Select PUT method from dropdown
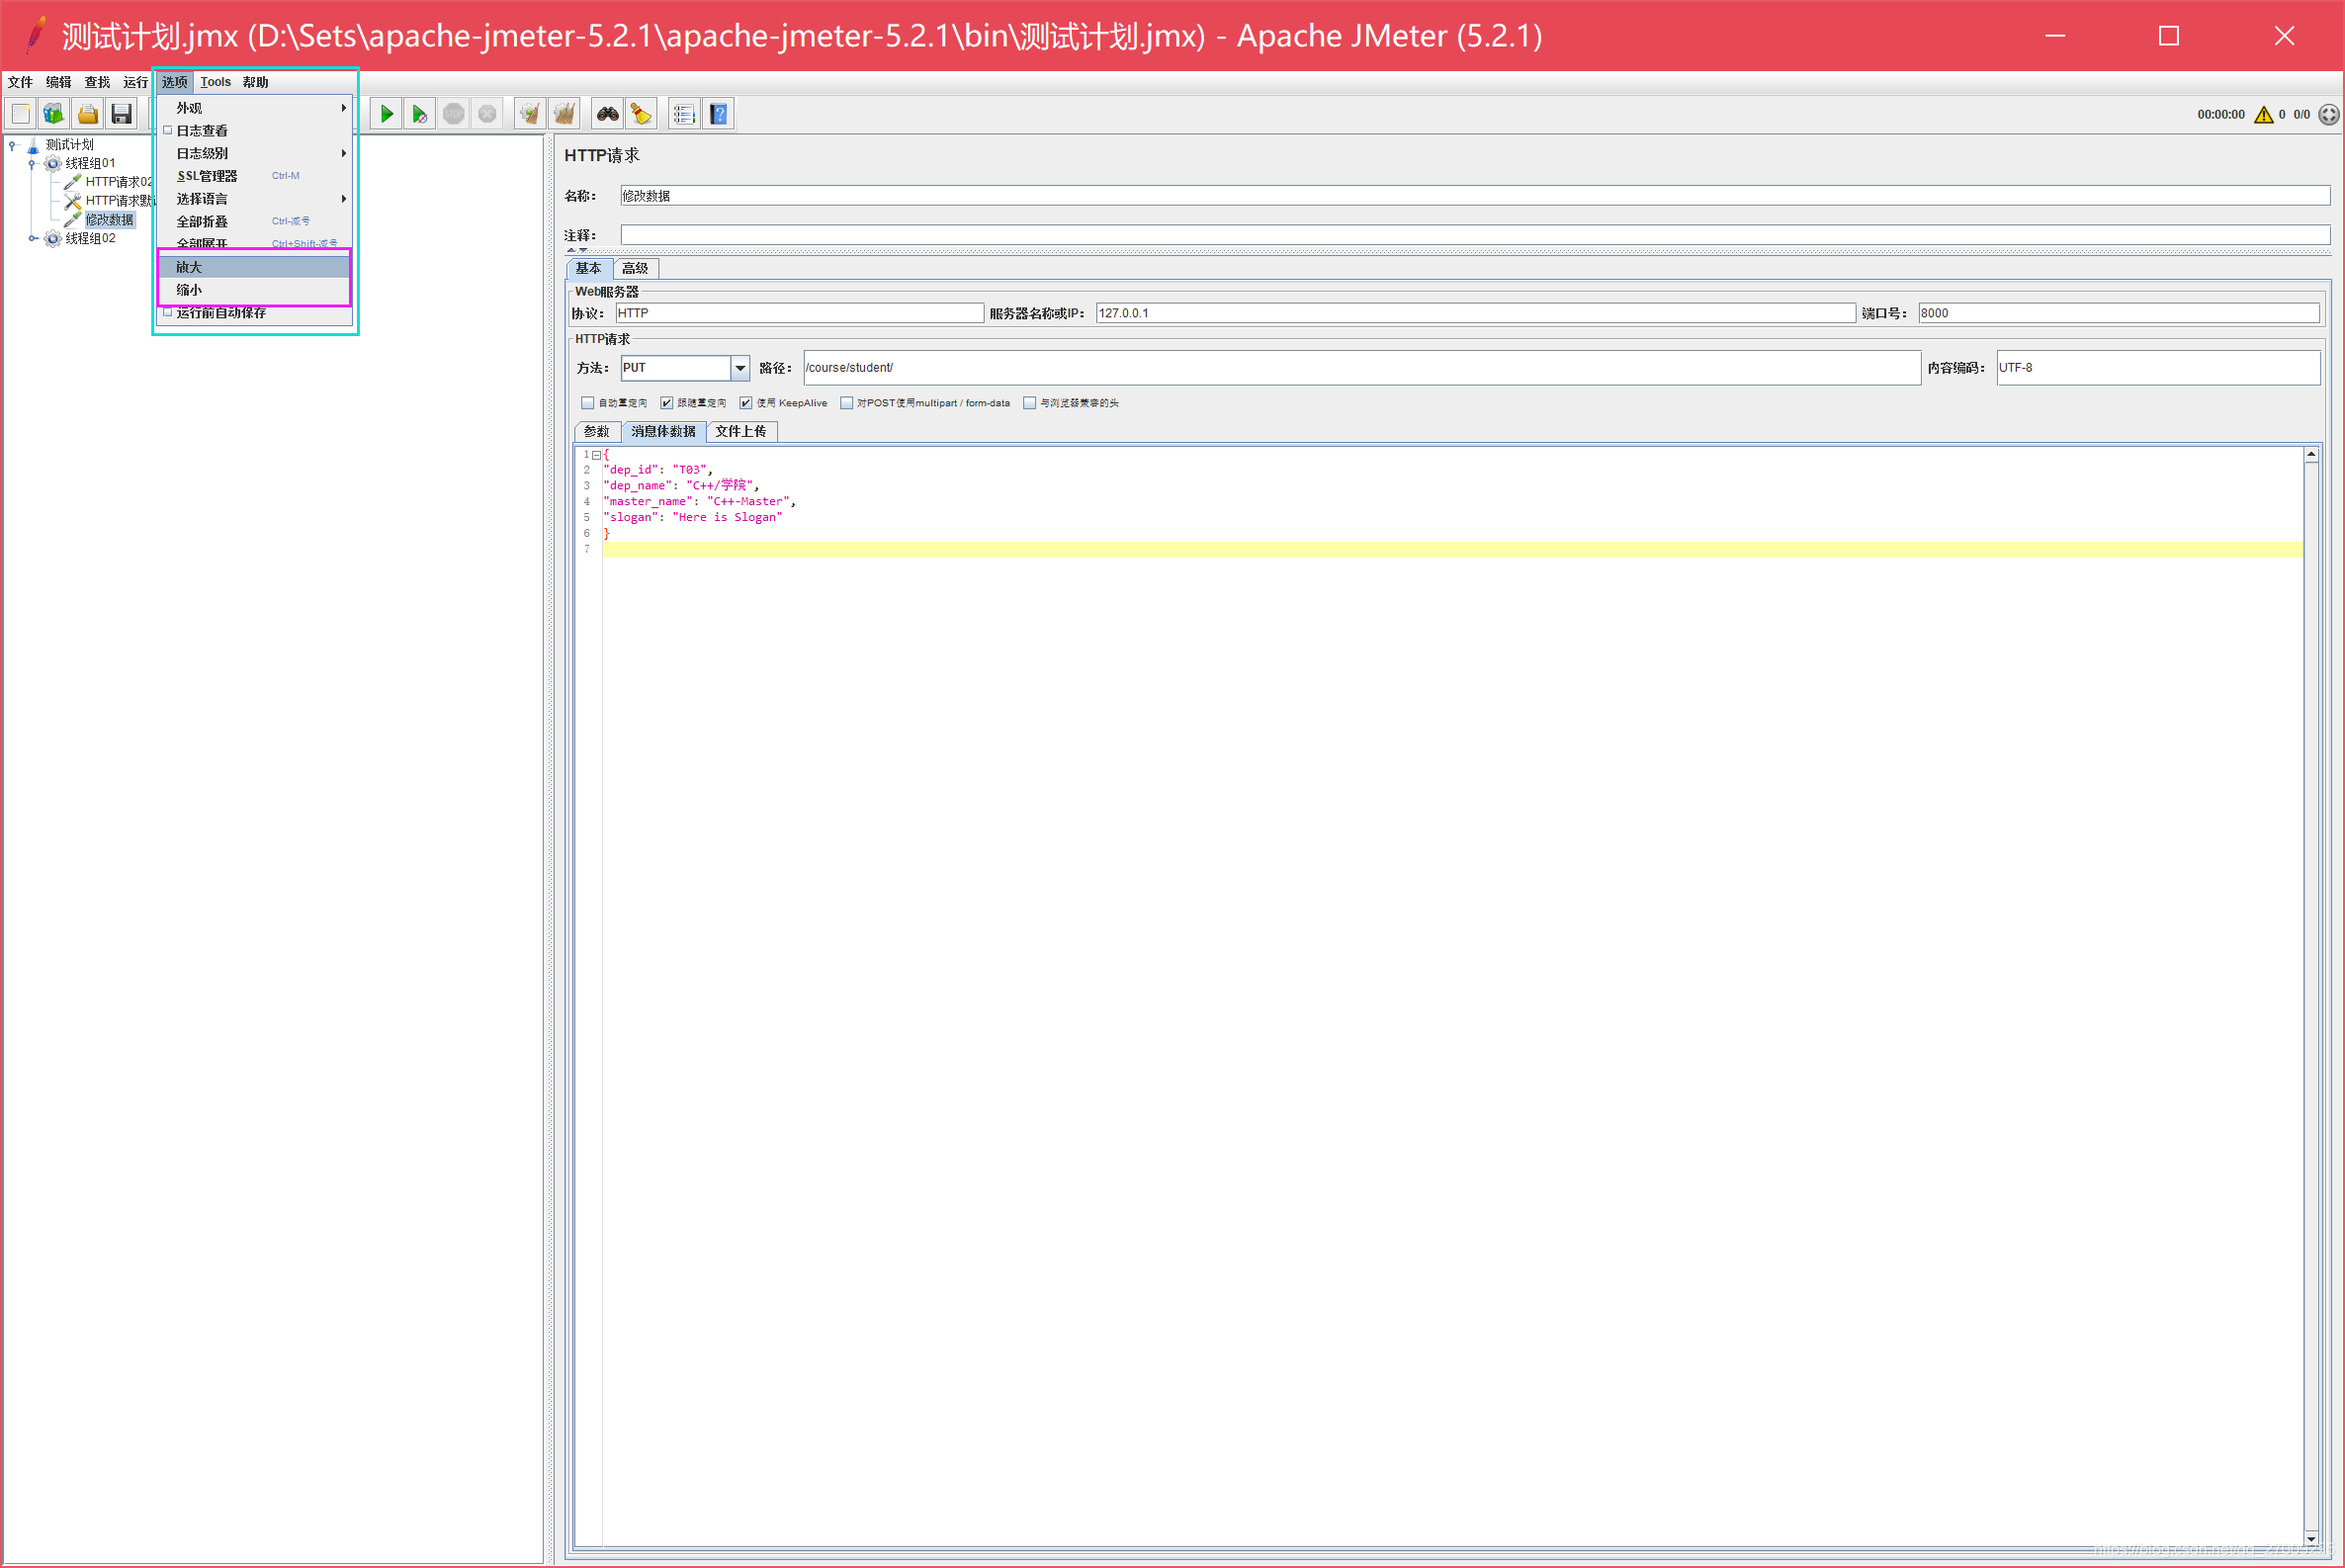 click(x=682, y=368)
